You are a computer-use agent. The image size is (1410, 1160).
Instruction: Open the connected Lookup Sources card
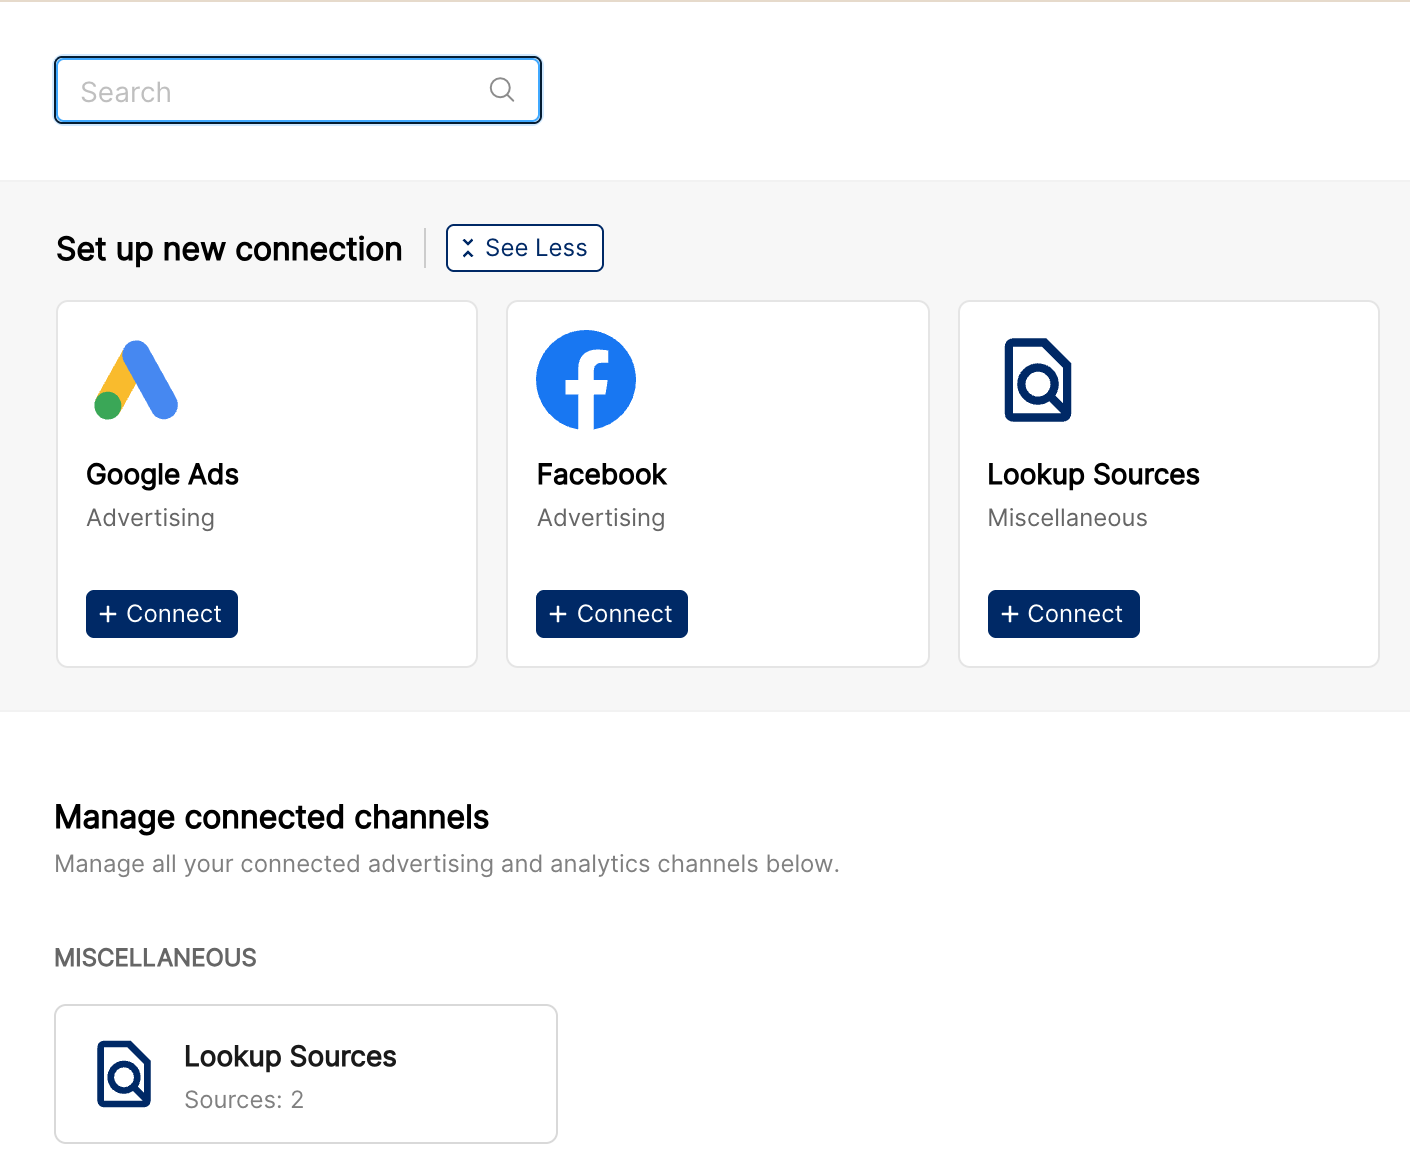pyautogui.click(x=306, y=1074)
